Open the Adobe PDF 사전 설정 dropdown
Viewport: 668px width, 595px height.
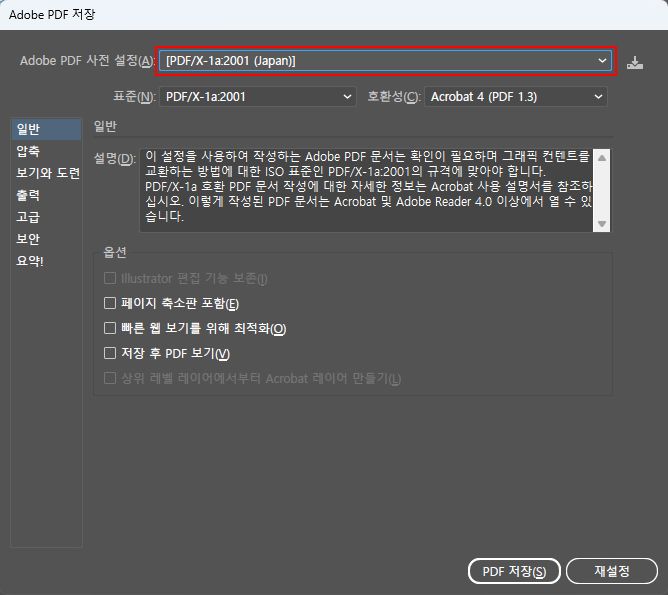tap(386, 61)
